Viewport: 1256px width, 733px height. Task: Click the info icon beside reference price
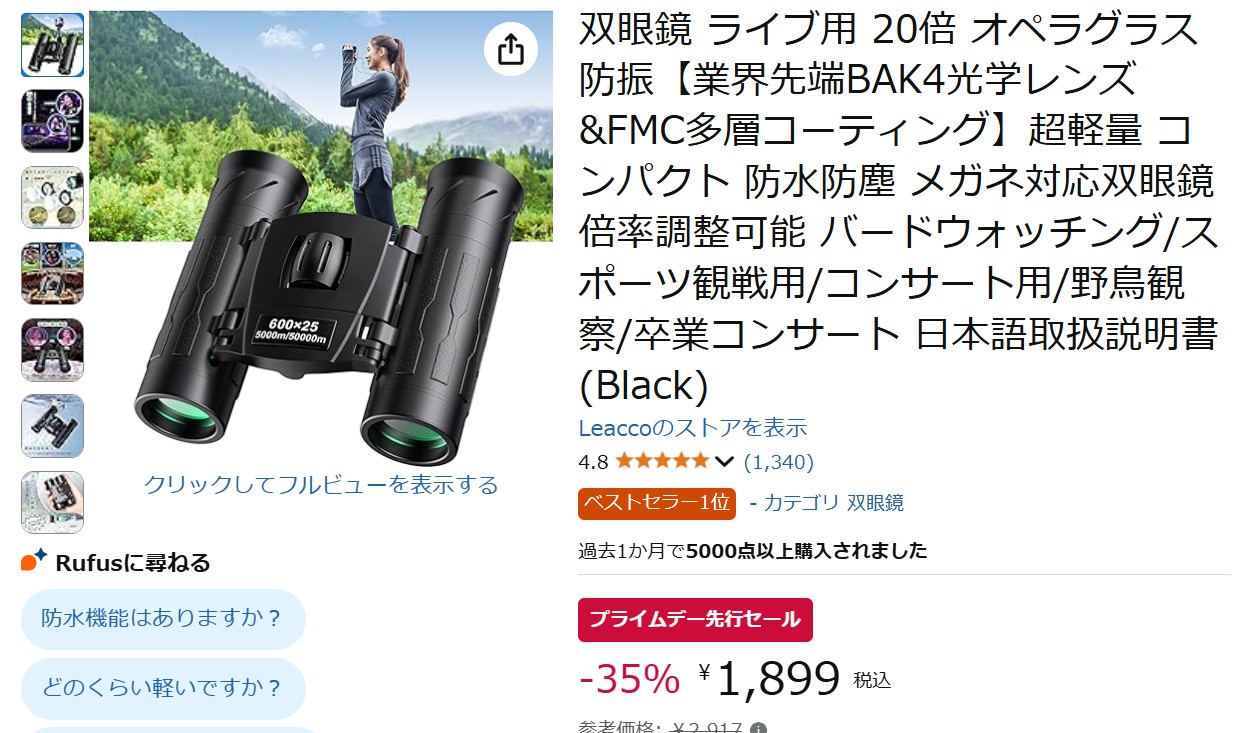pyautogui.click(x=759, y=728)
